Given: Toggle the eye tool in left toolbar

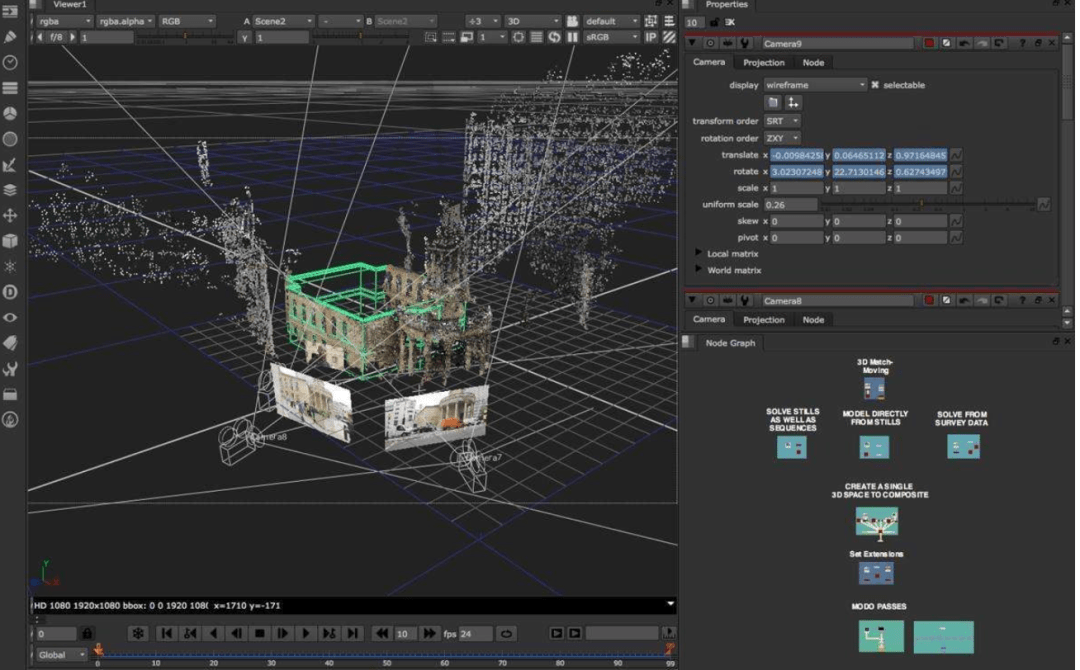Looking at the screenshot, I should pos(10,318).
